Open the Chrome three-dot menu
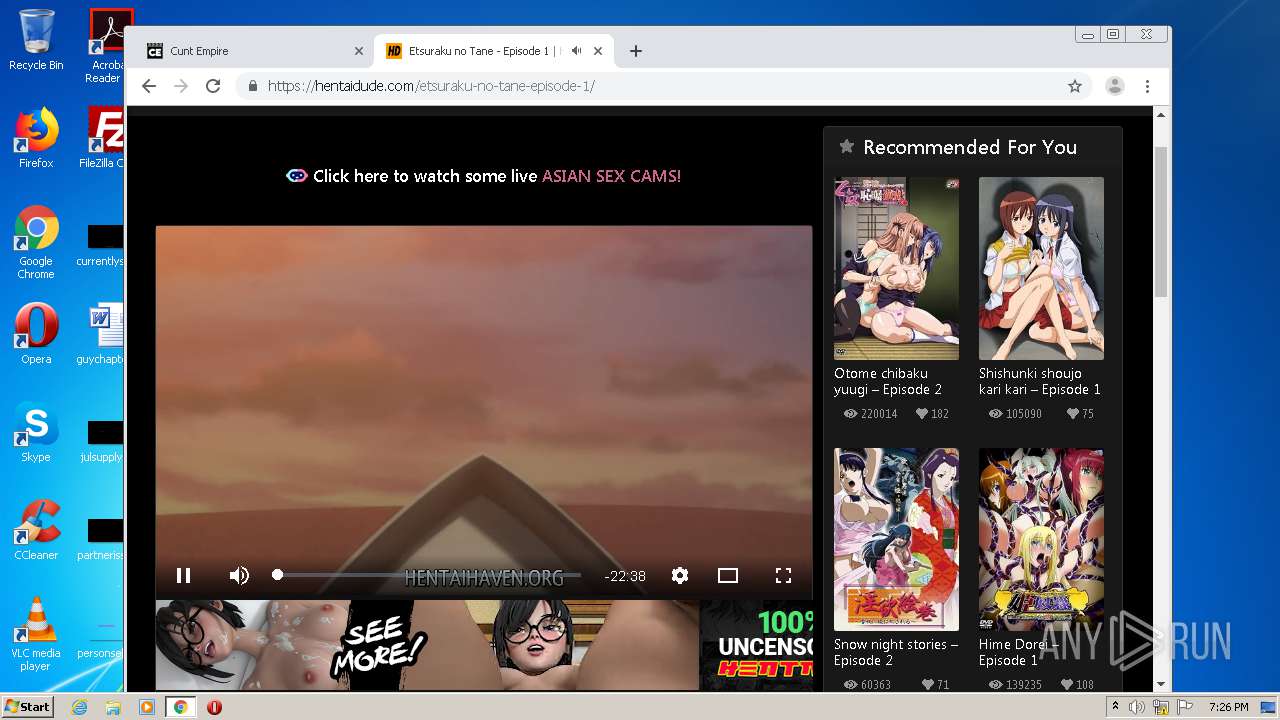Image resolution: width=1280 pixels, height=720 pixels. tap(1148, 86)
